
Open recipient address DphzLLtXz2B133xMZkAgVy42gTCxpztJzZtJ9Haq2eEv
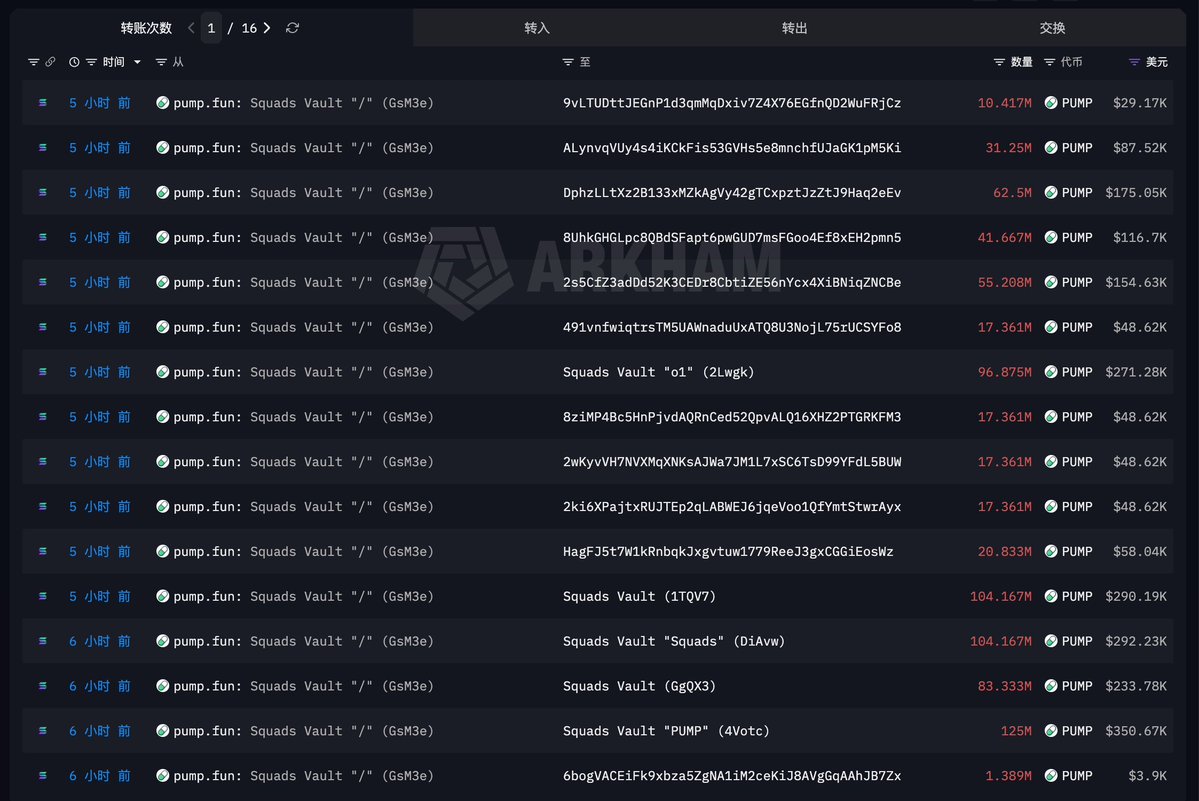pos(732,193)
